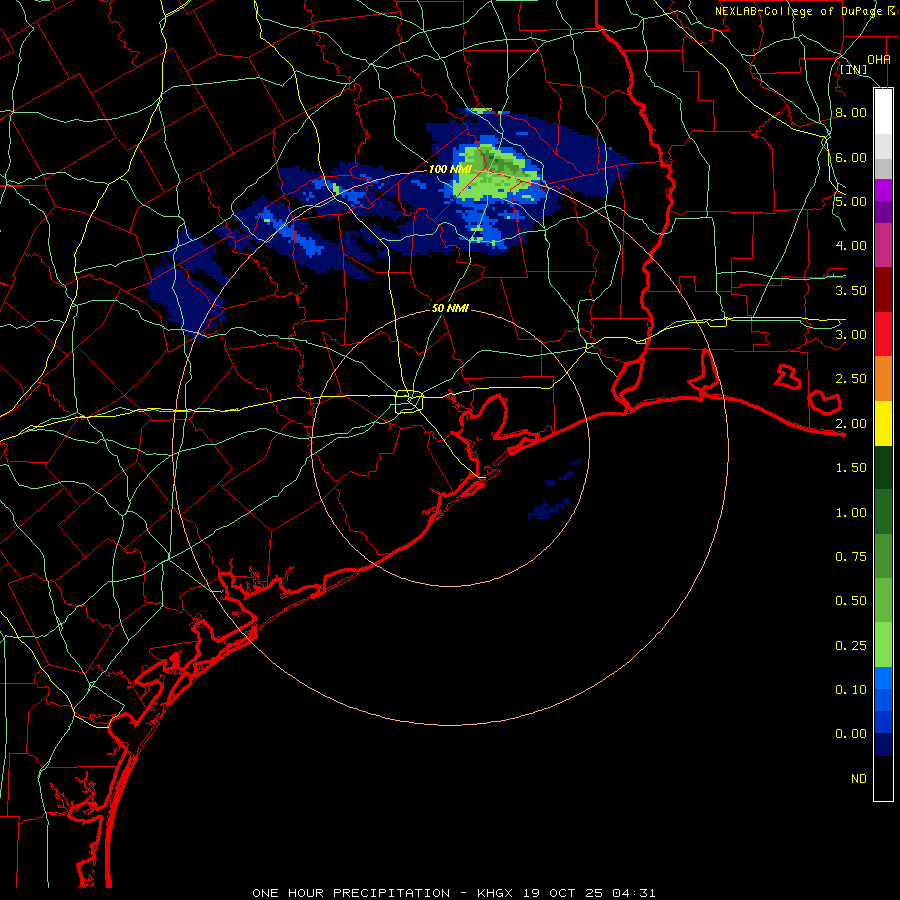Select the pink legend swatch beside 4.00
This screenshot has height=900, width=900.
click(883, 245)
